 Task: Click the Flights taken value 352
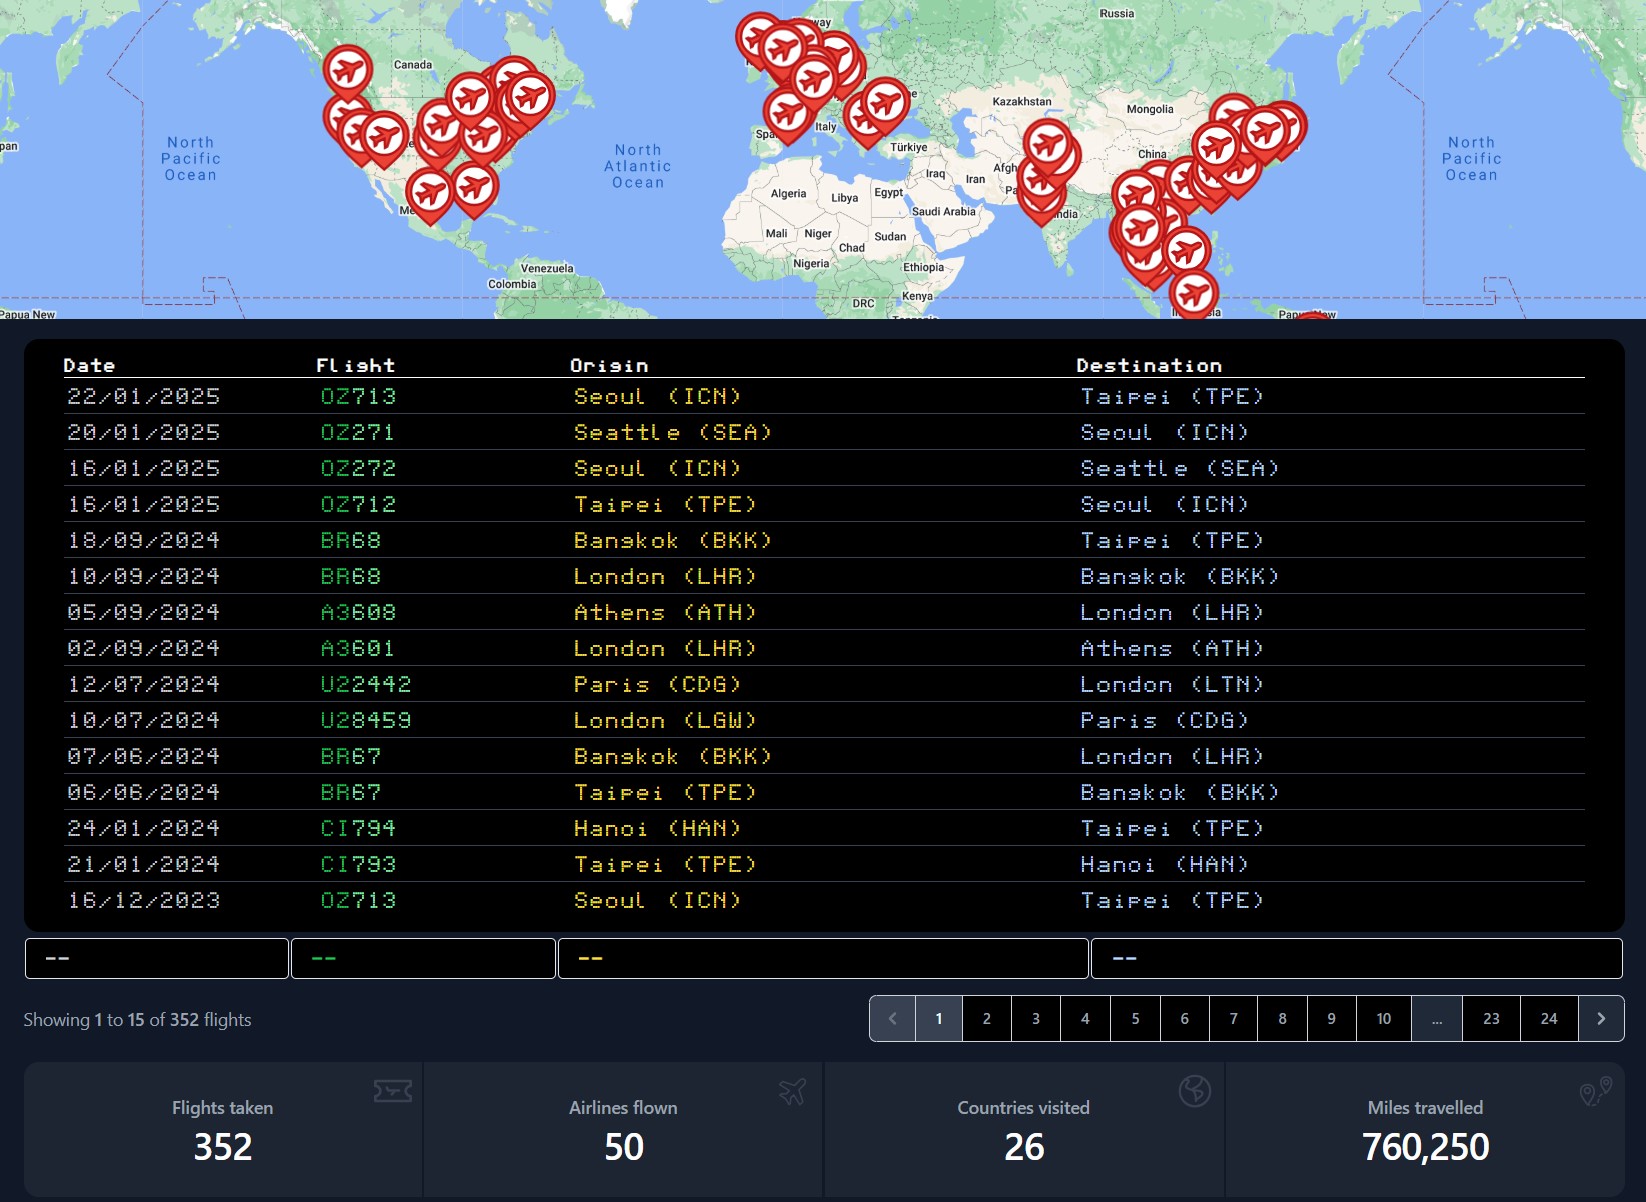pyautogui.click(x=223, y=1147)
